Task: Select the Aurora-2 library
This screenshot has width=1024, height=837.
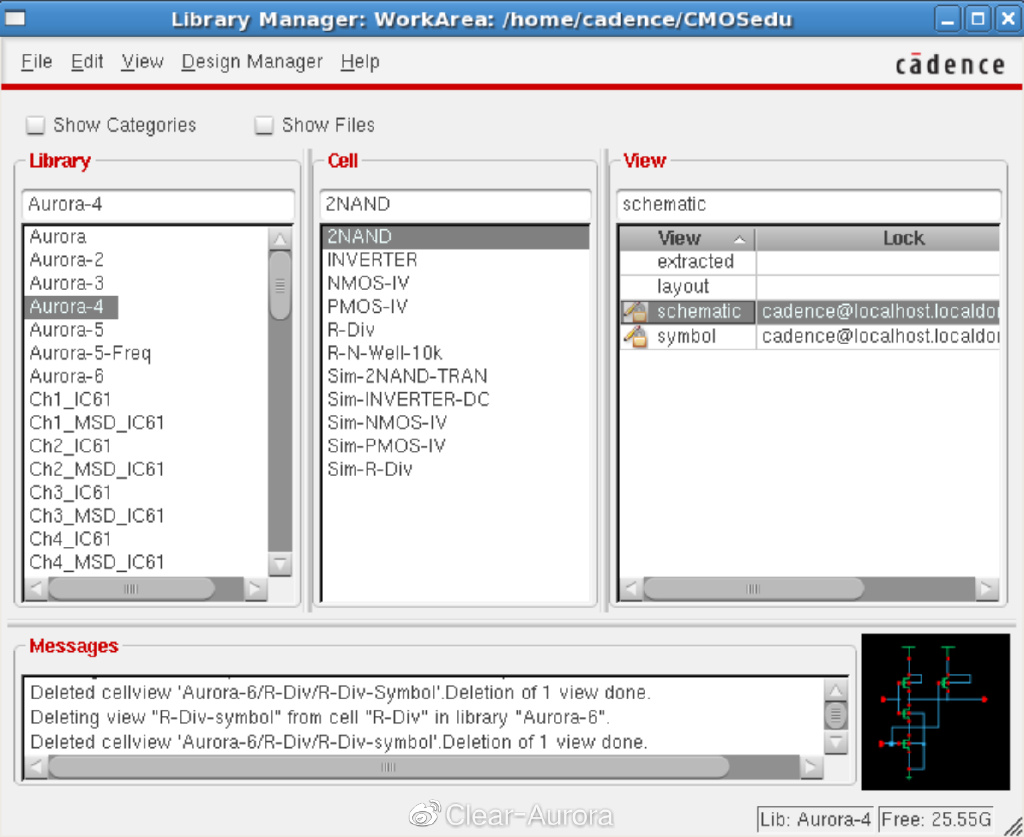Action: (x=66, y=260)
